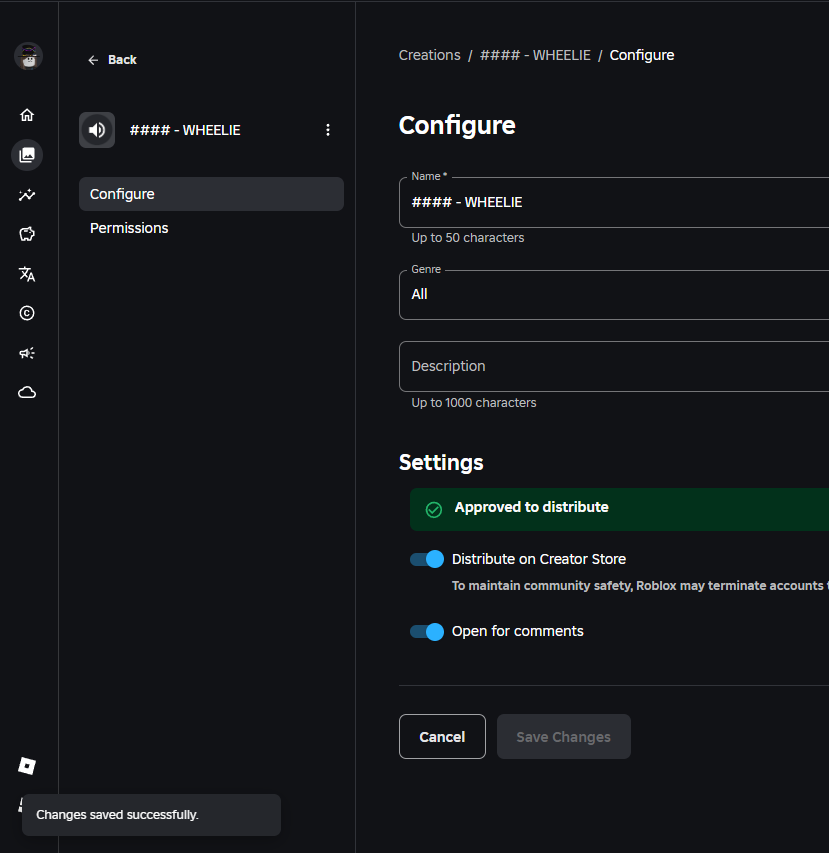Image resolution: width=829 pixels, height=853 pixels.
Task: Open the Home icon in sidebar
Action: pos(27,115)
